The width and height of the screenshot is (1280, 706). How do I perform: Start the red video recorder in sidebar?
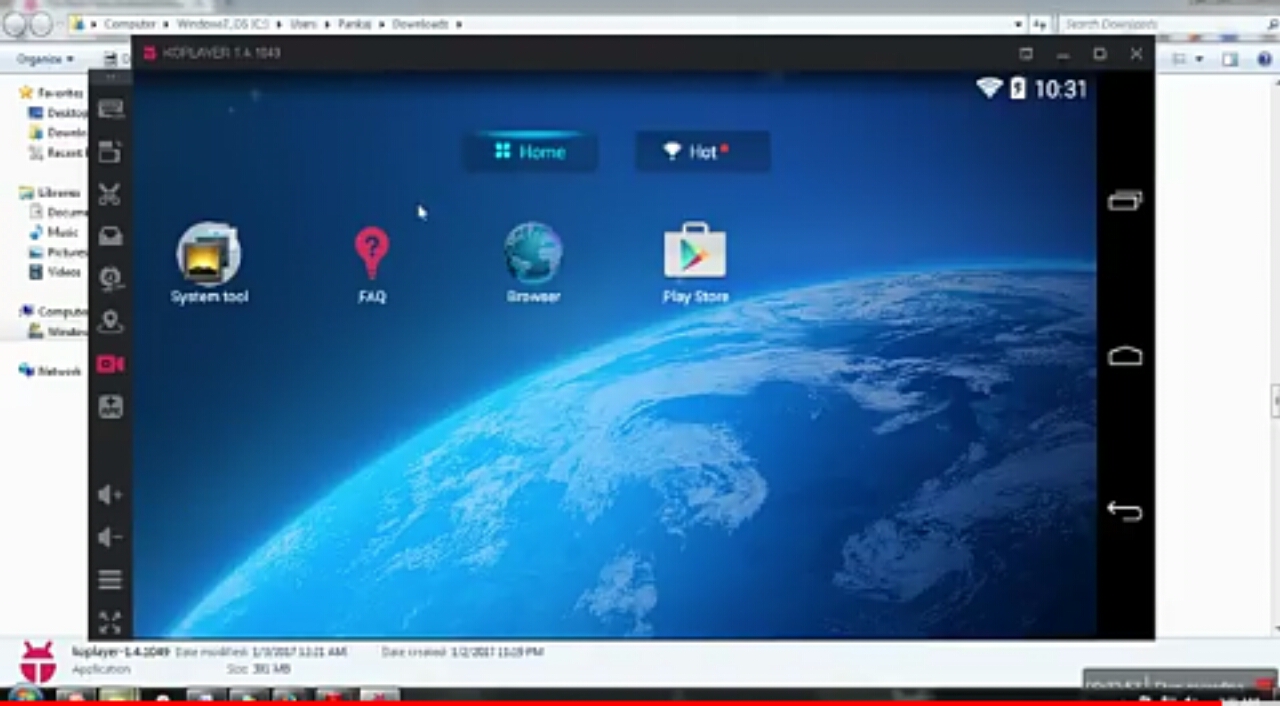click(x=110, y=364)
